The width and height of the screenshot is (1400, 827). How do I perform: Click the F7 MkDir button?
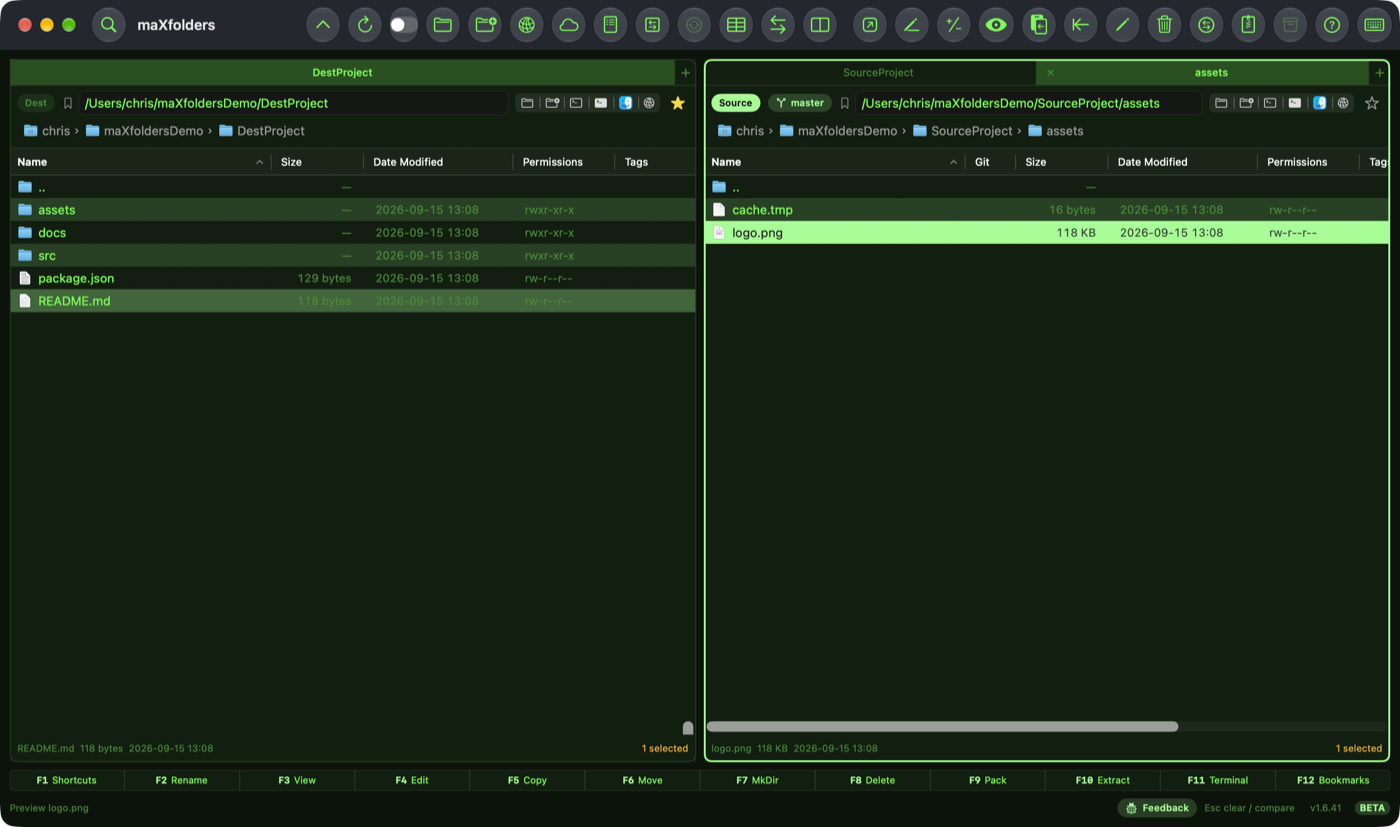(x=757, y=780)
